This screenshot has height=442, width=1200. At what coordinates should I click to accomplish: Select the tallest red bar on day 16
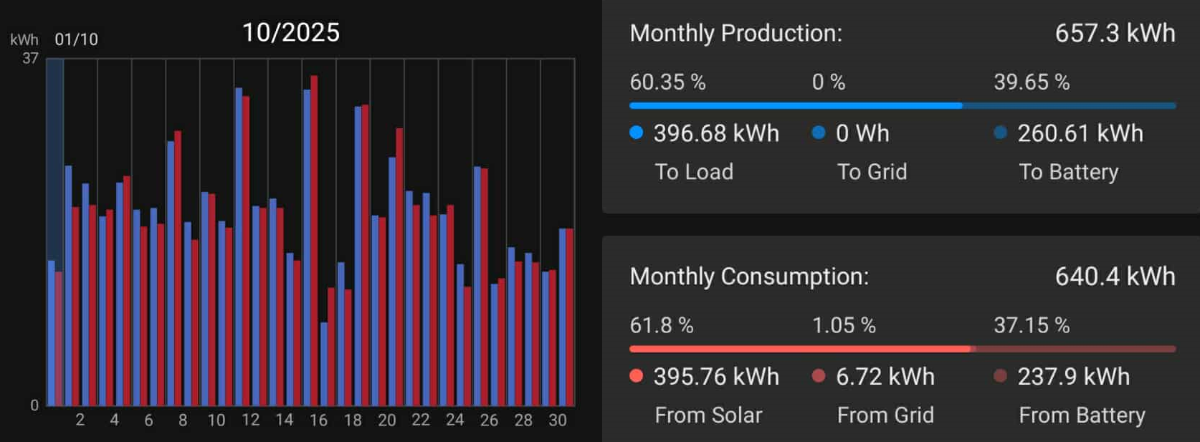click(314, 240)
